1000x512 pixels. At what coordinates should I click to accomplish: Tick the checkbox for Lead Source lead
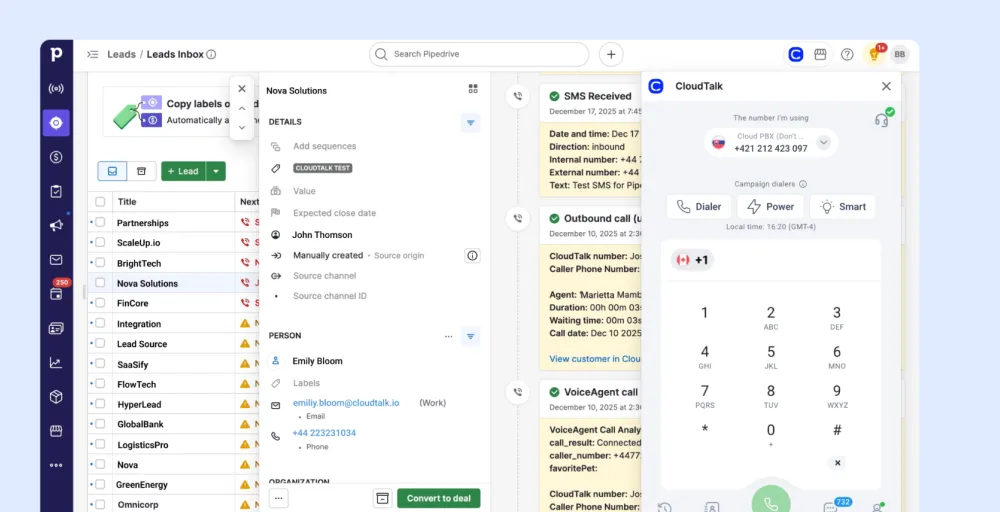(x=100, y=344)
